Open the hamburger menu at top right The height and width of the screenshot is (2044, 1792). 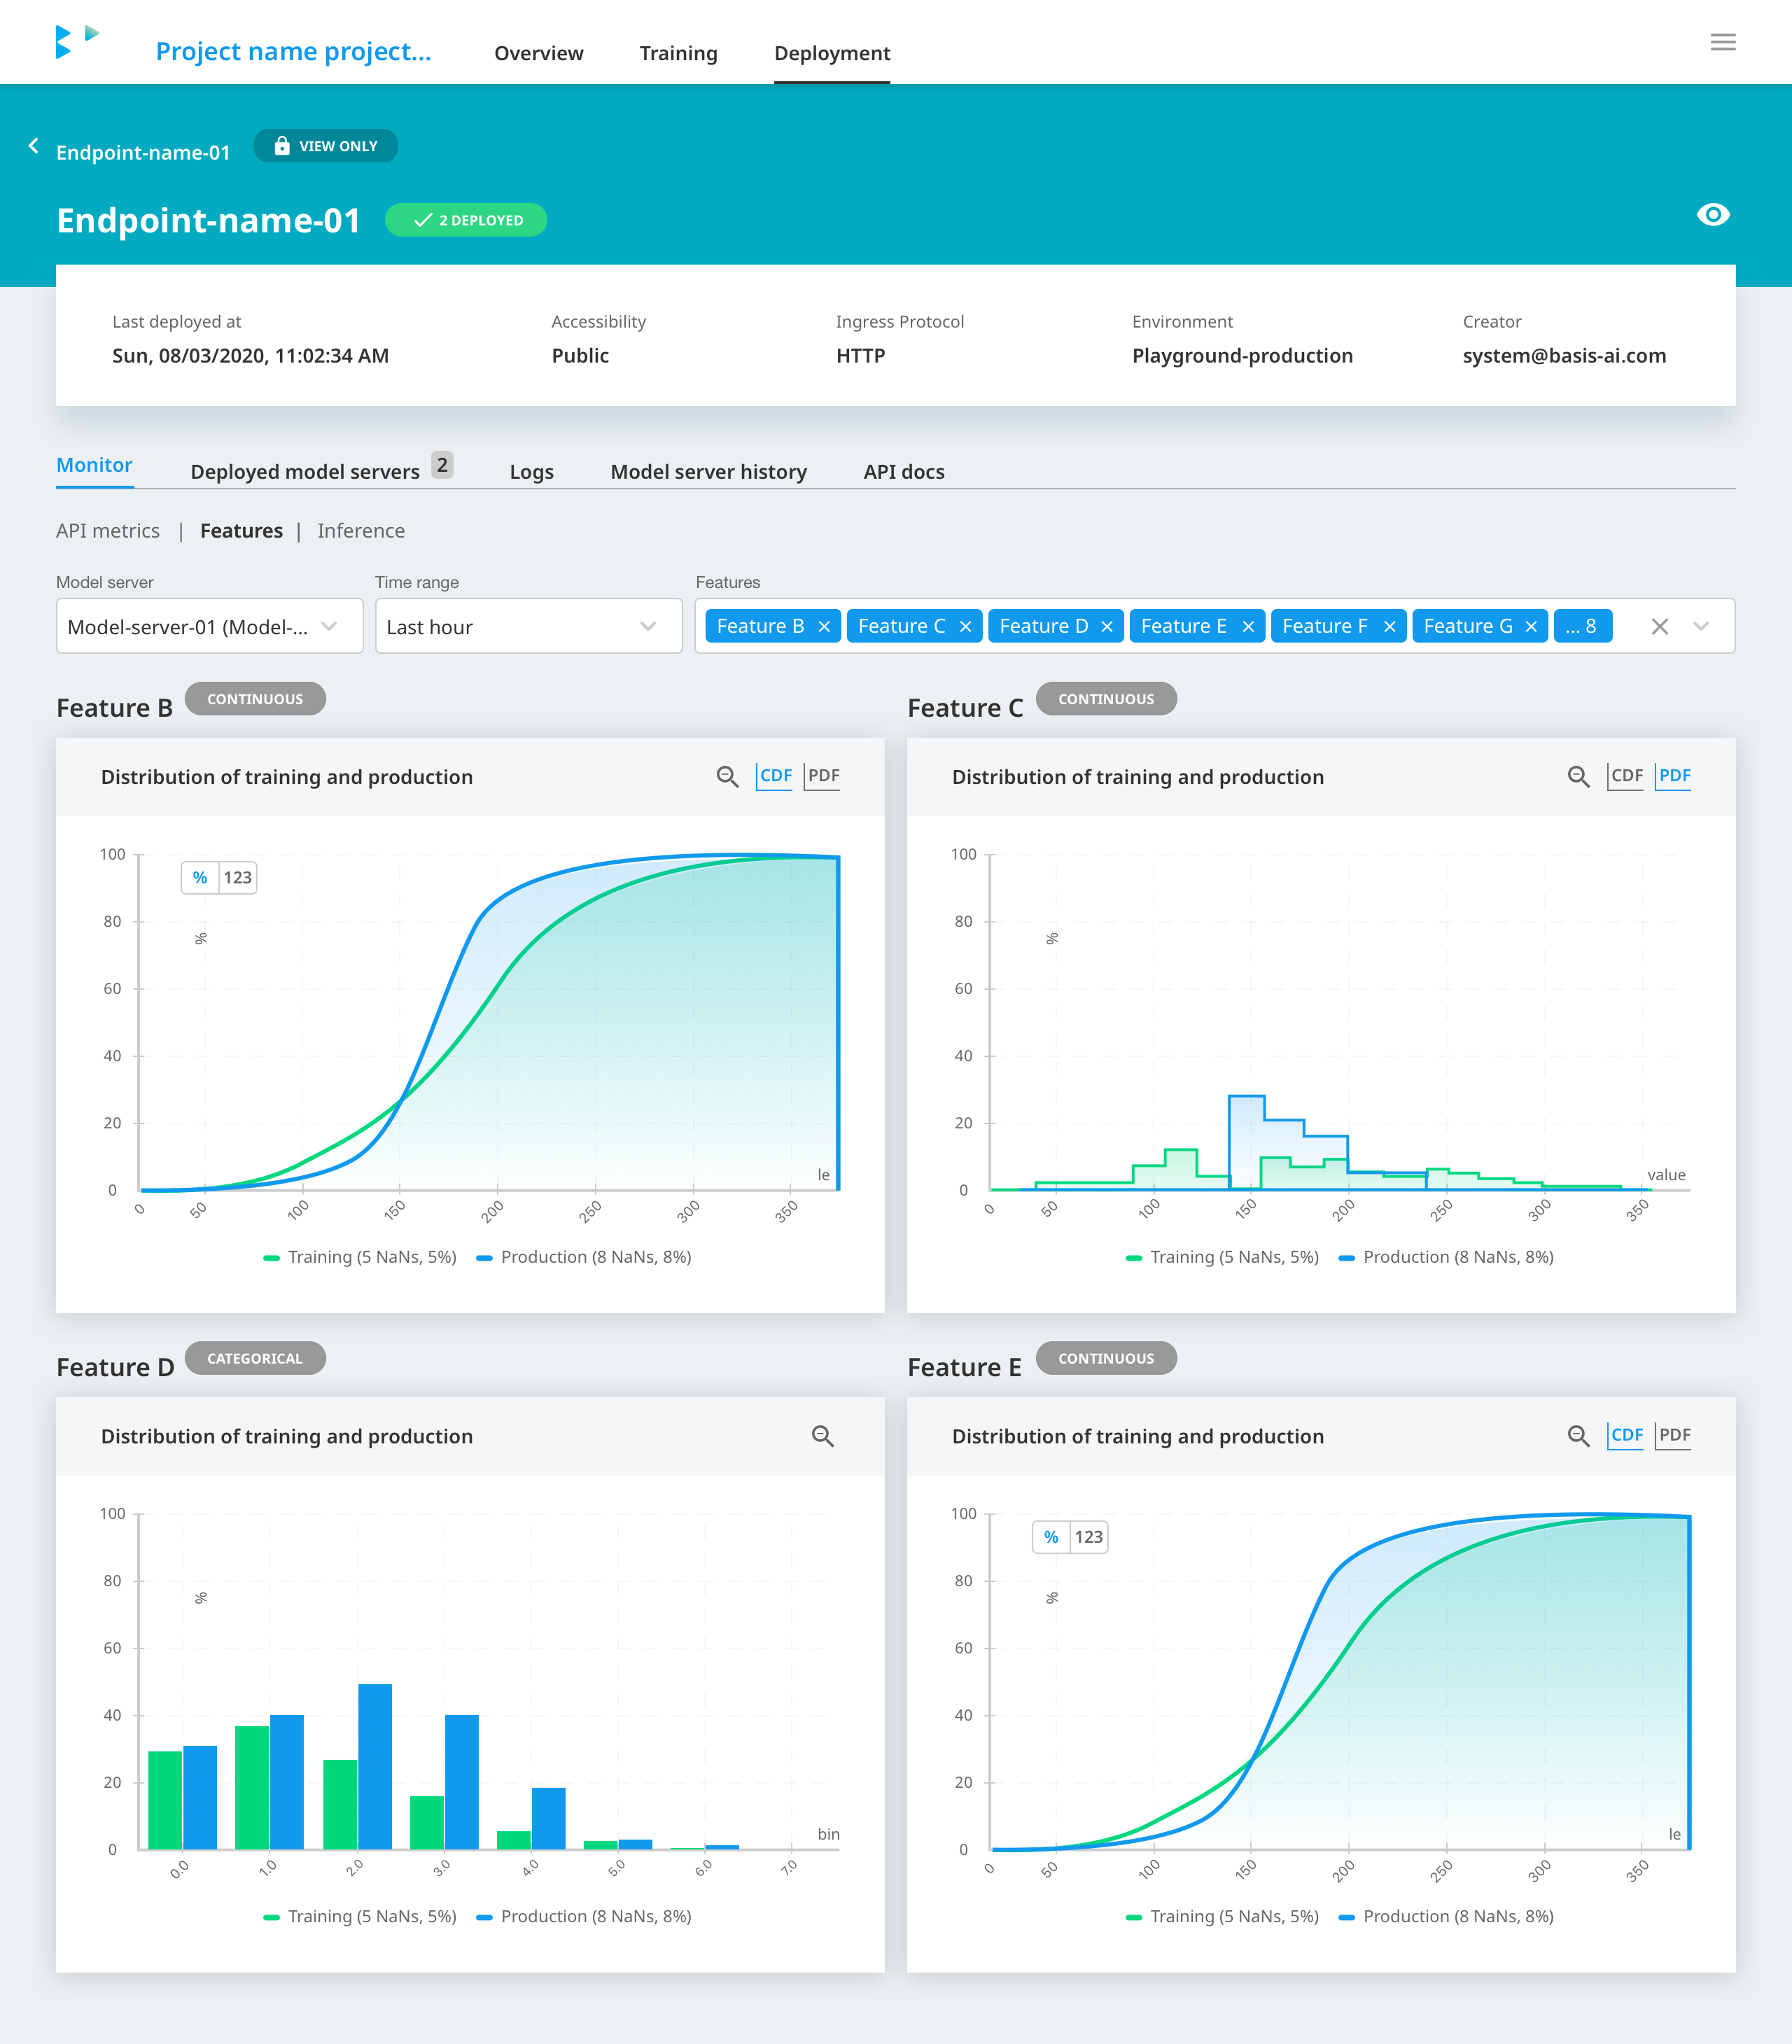coord(1722,42)
